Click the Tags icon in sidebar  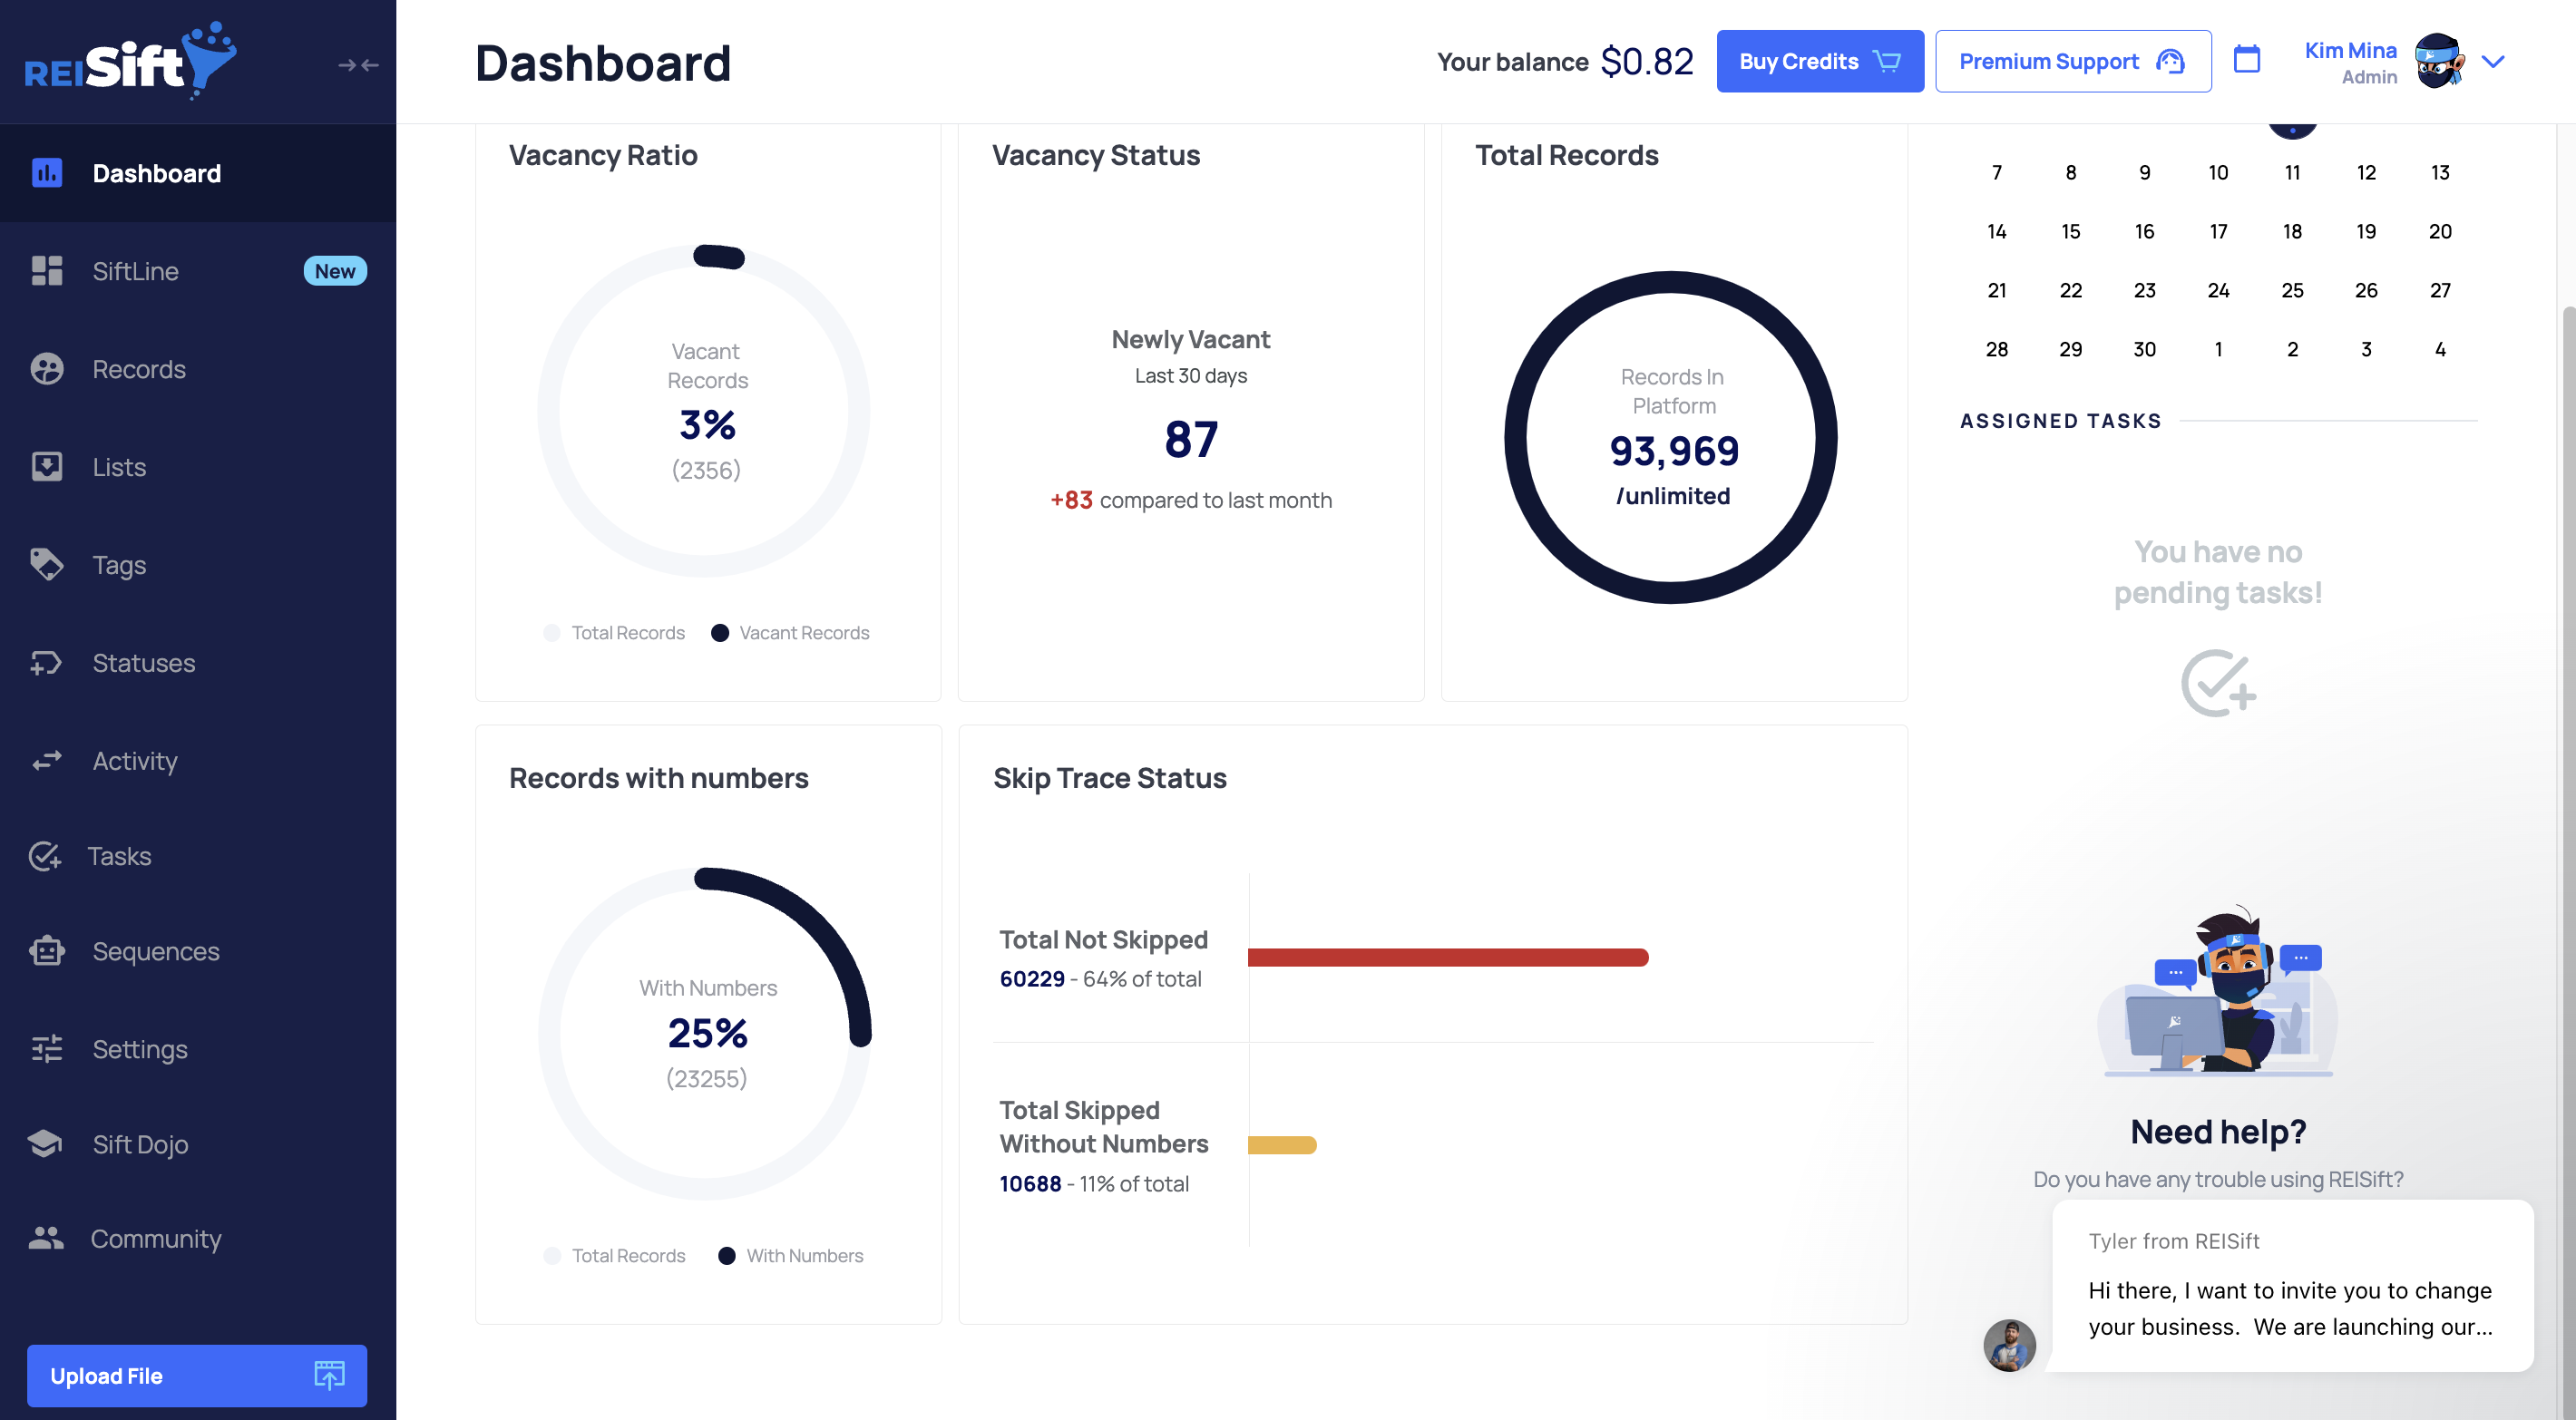tap(46, 565)
